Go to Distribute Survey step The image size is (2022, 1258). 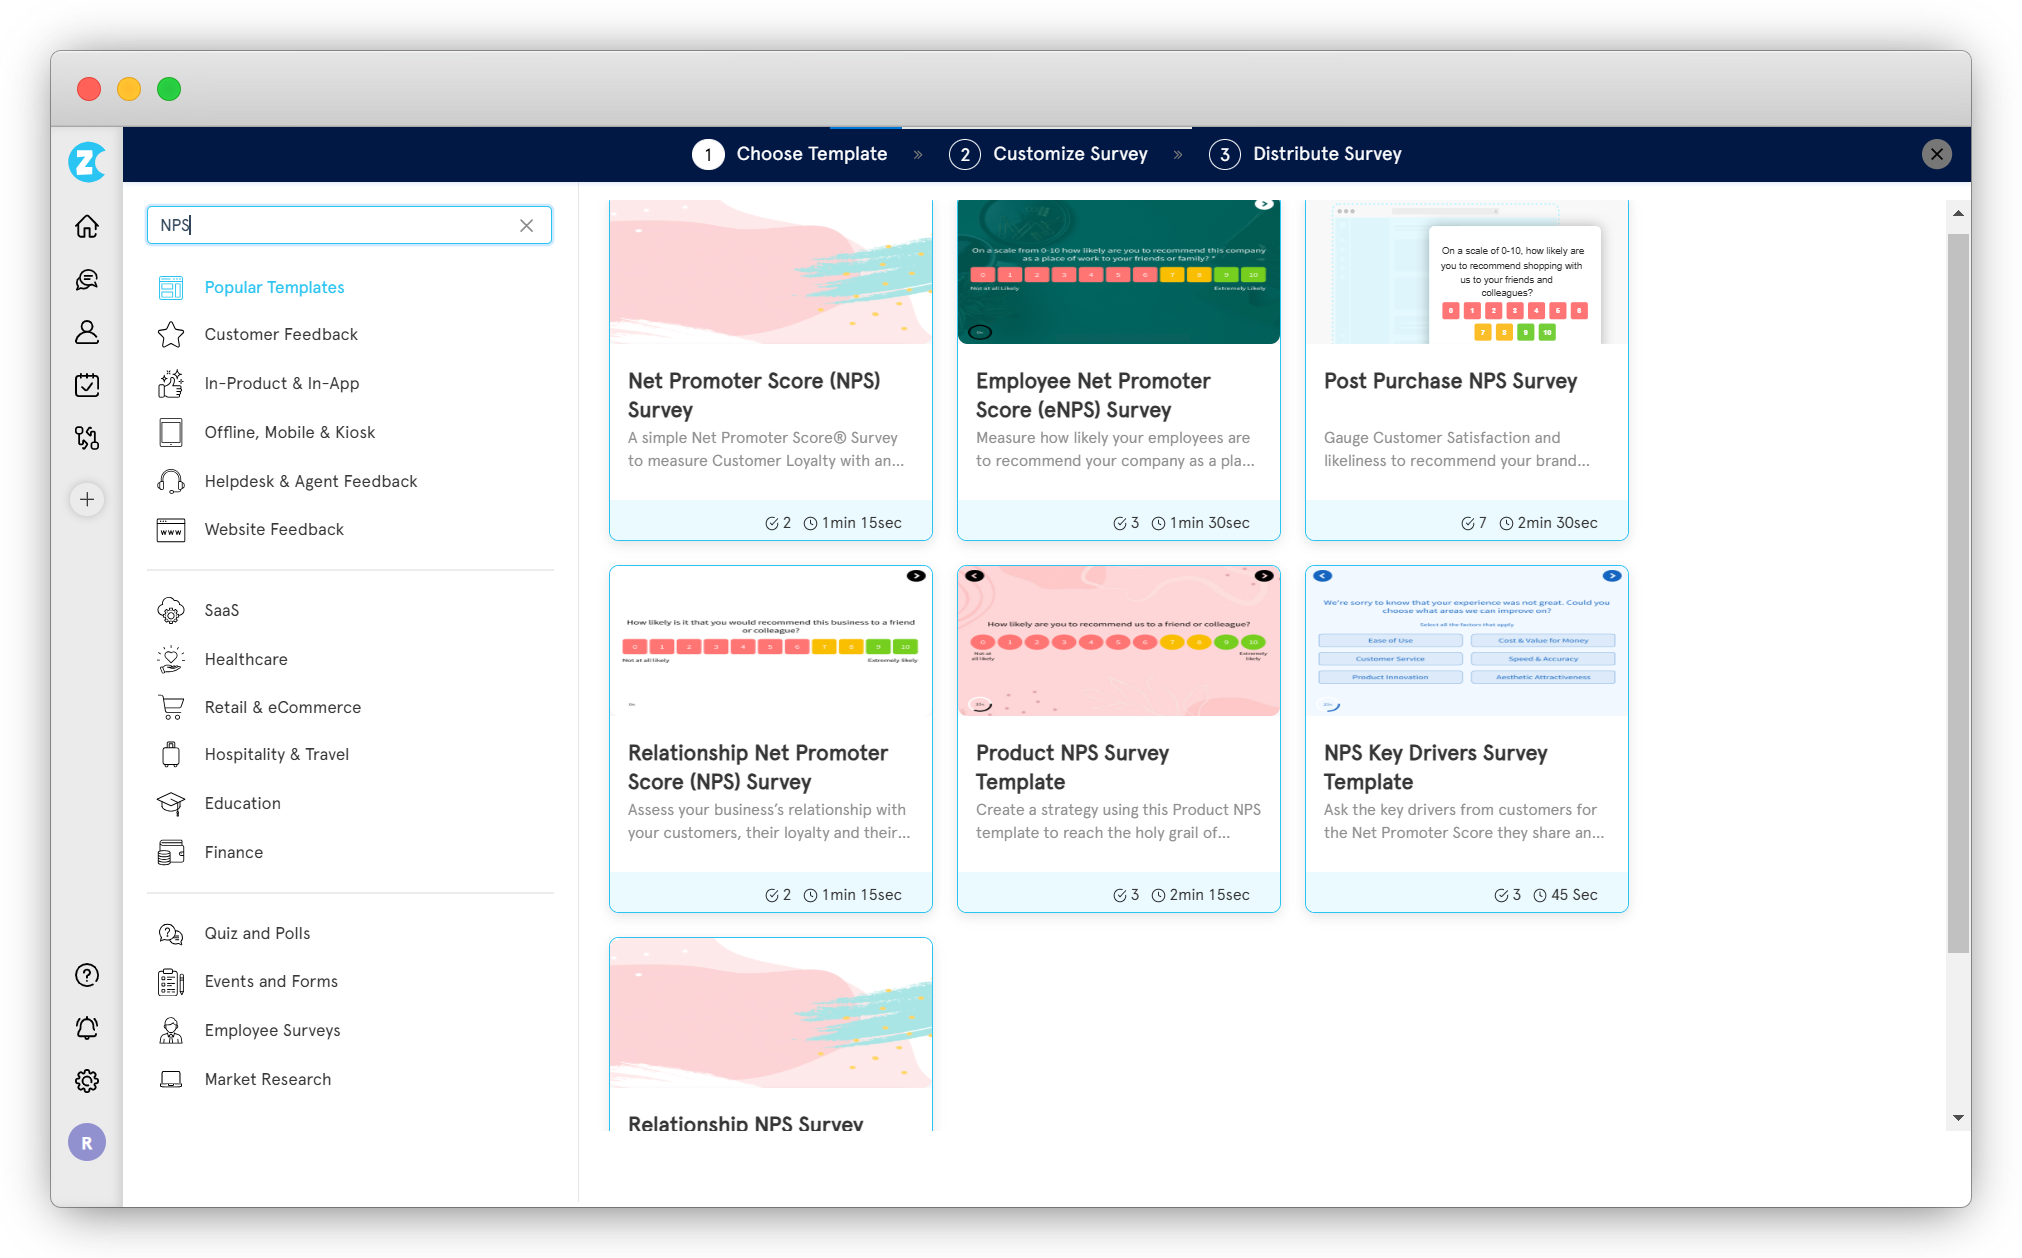[1326, 154]
